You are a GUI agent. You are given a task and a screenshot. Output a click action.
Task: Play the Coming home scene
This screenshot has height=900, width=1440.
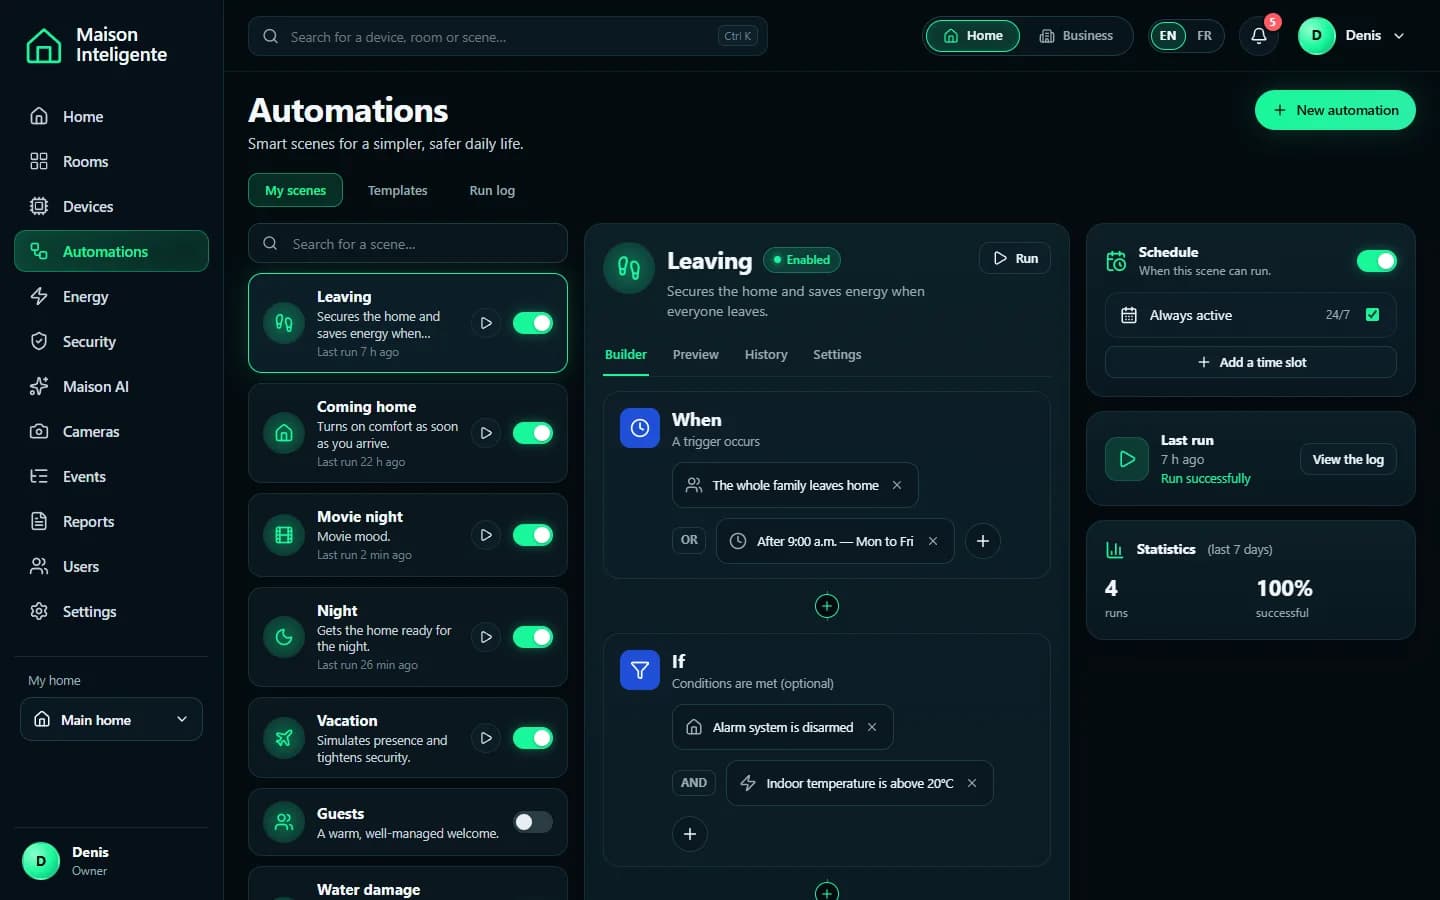(x=486, y=433)
